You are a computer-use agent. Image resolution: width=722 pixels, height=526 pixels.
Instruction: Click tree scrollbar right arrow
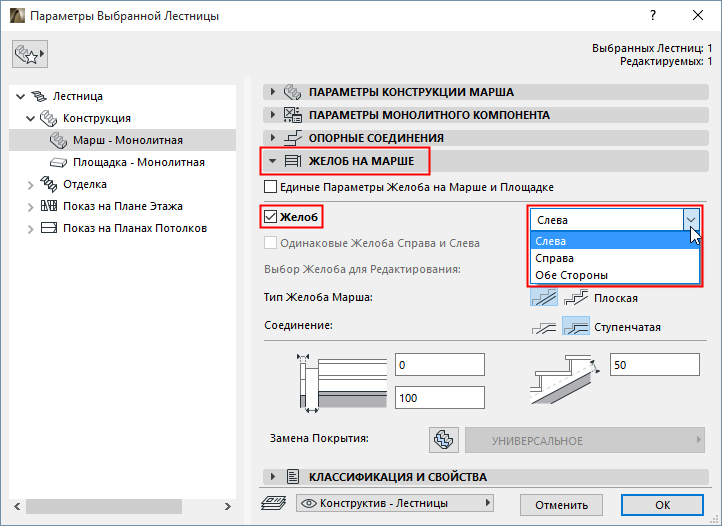[x=227, y=506]
